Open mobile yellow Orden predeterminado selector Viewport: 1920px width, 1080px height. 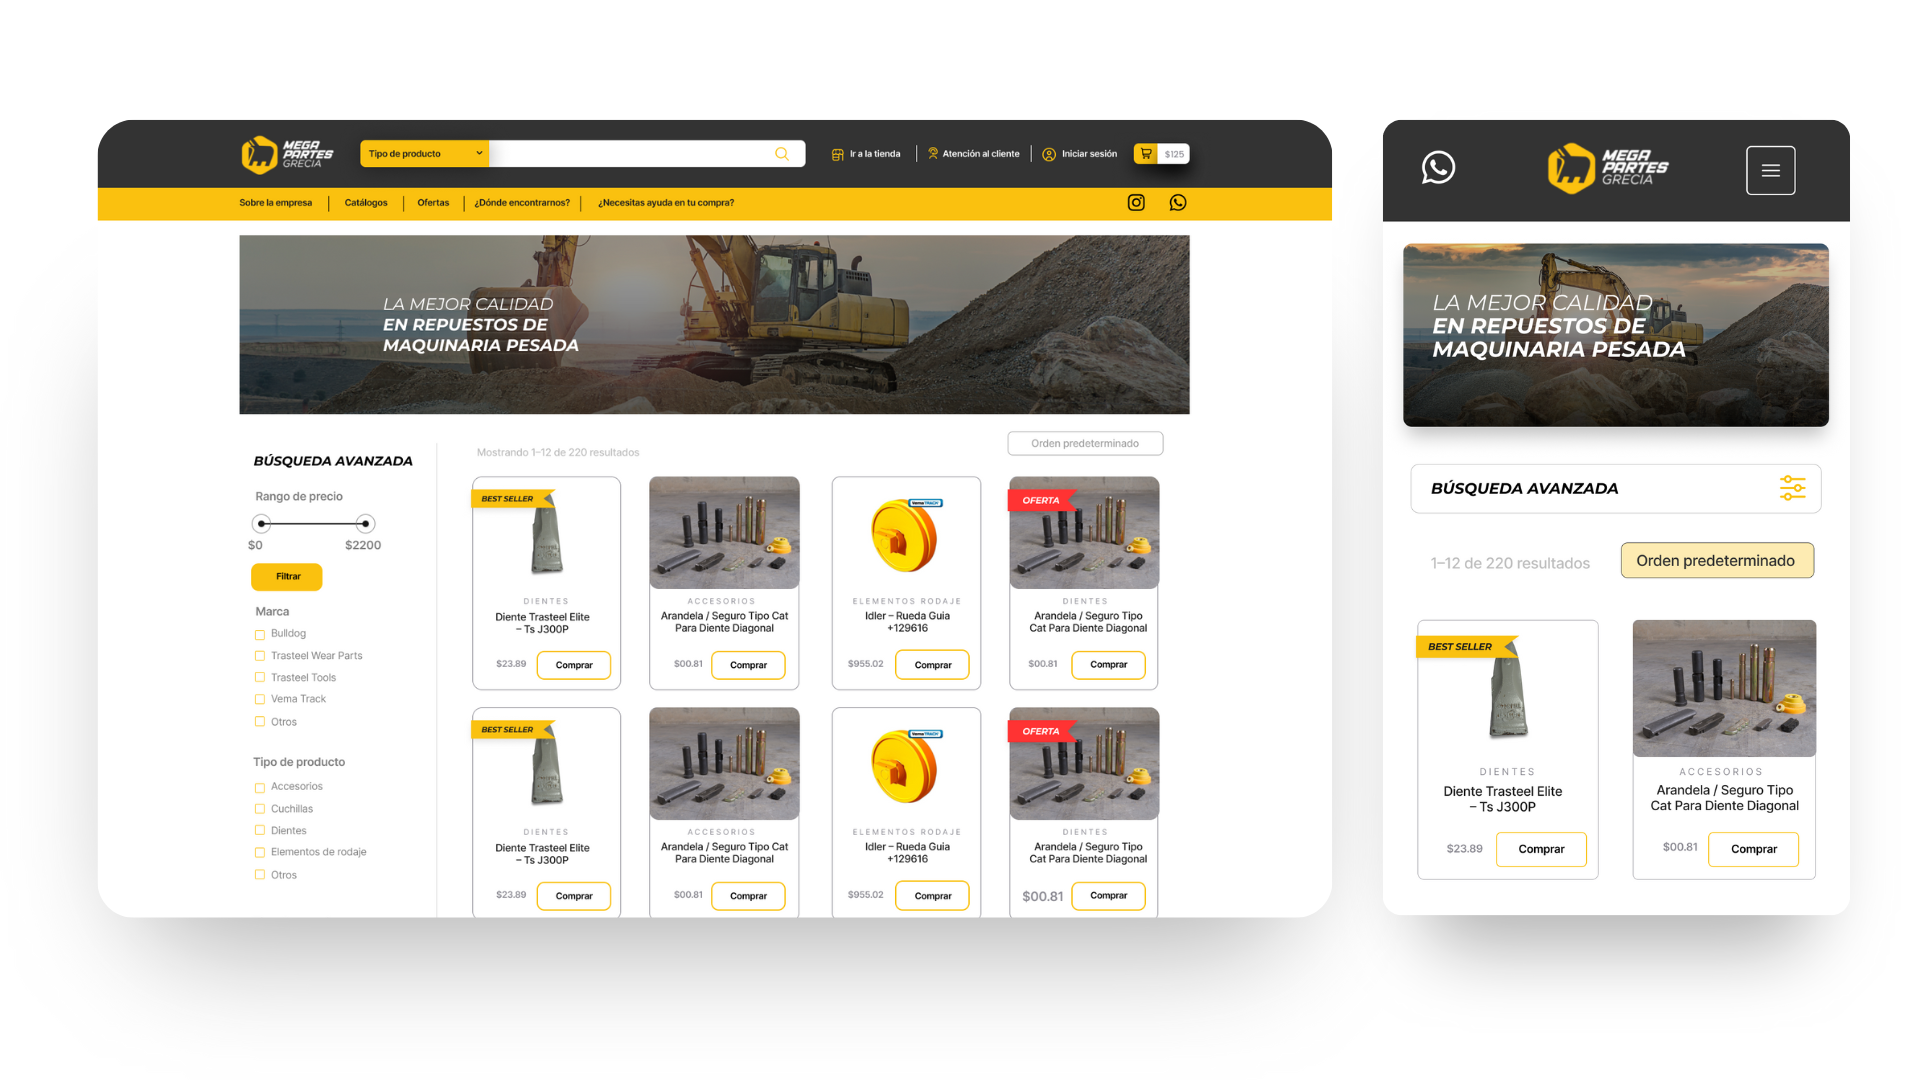(x=1716, y=561)
